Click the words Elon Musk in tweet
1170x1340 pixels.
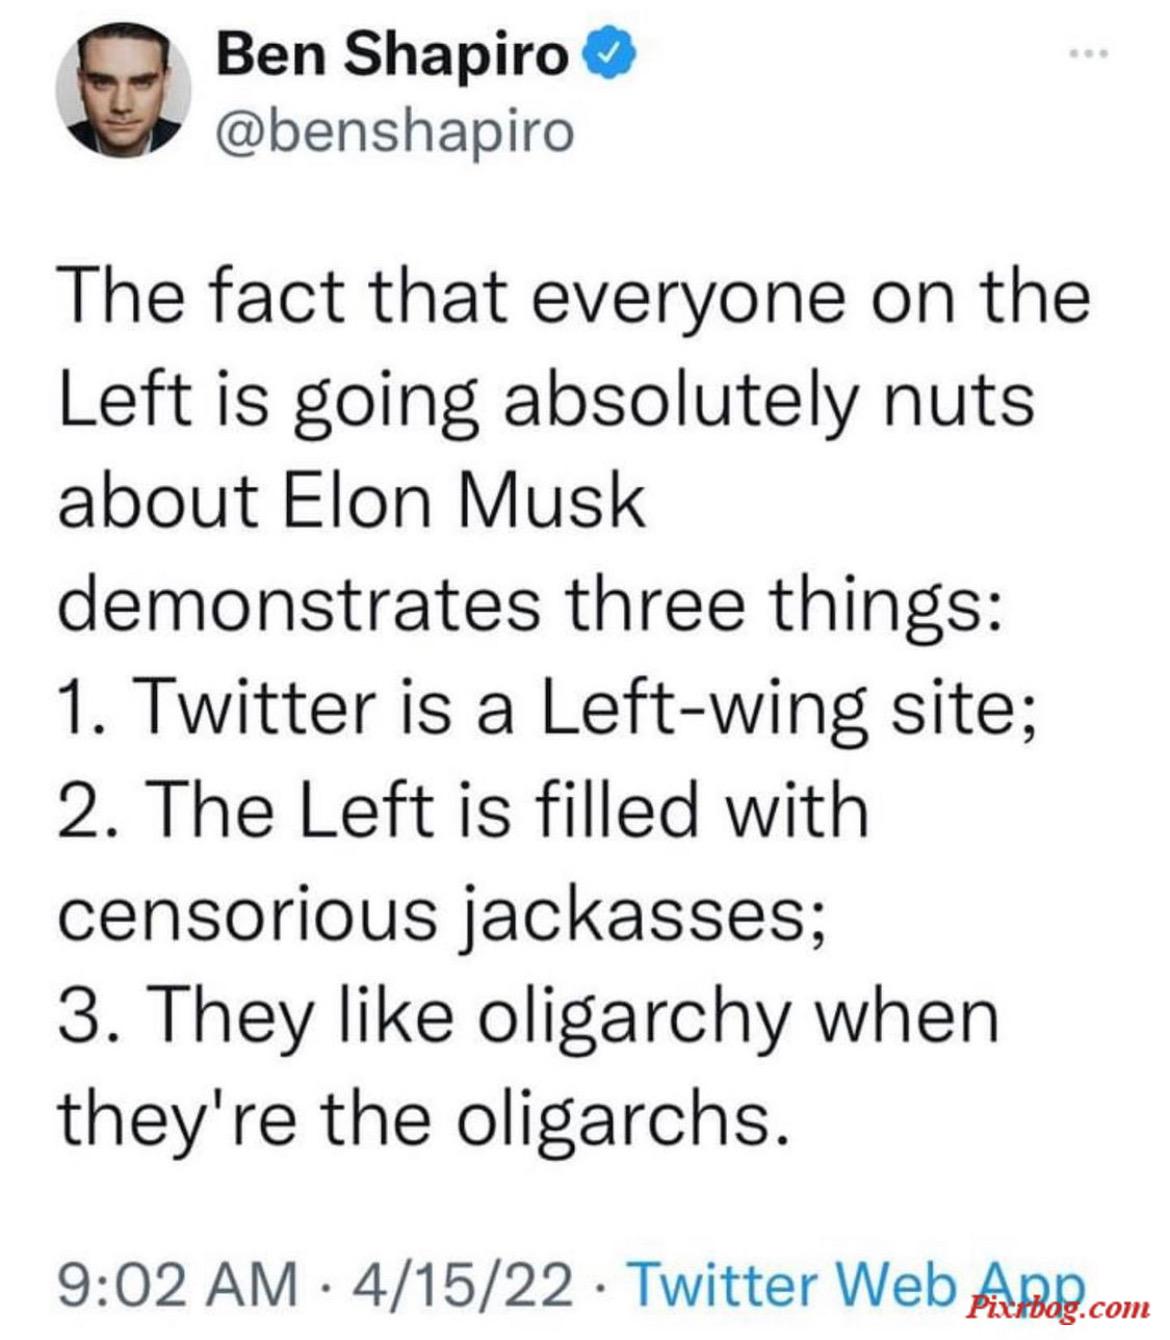(x=465, y=501)
